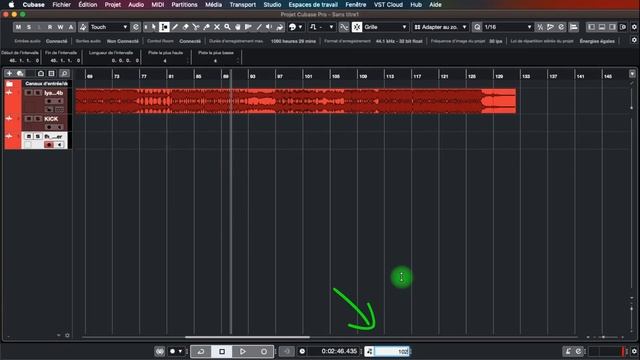Click the metronome click icon in transport
Viewport: 640px width, 360px height.
pos(568,351)
